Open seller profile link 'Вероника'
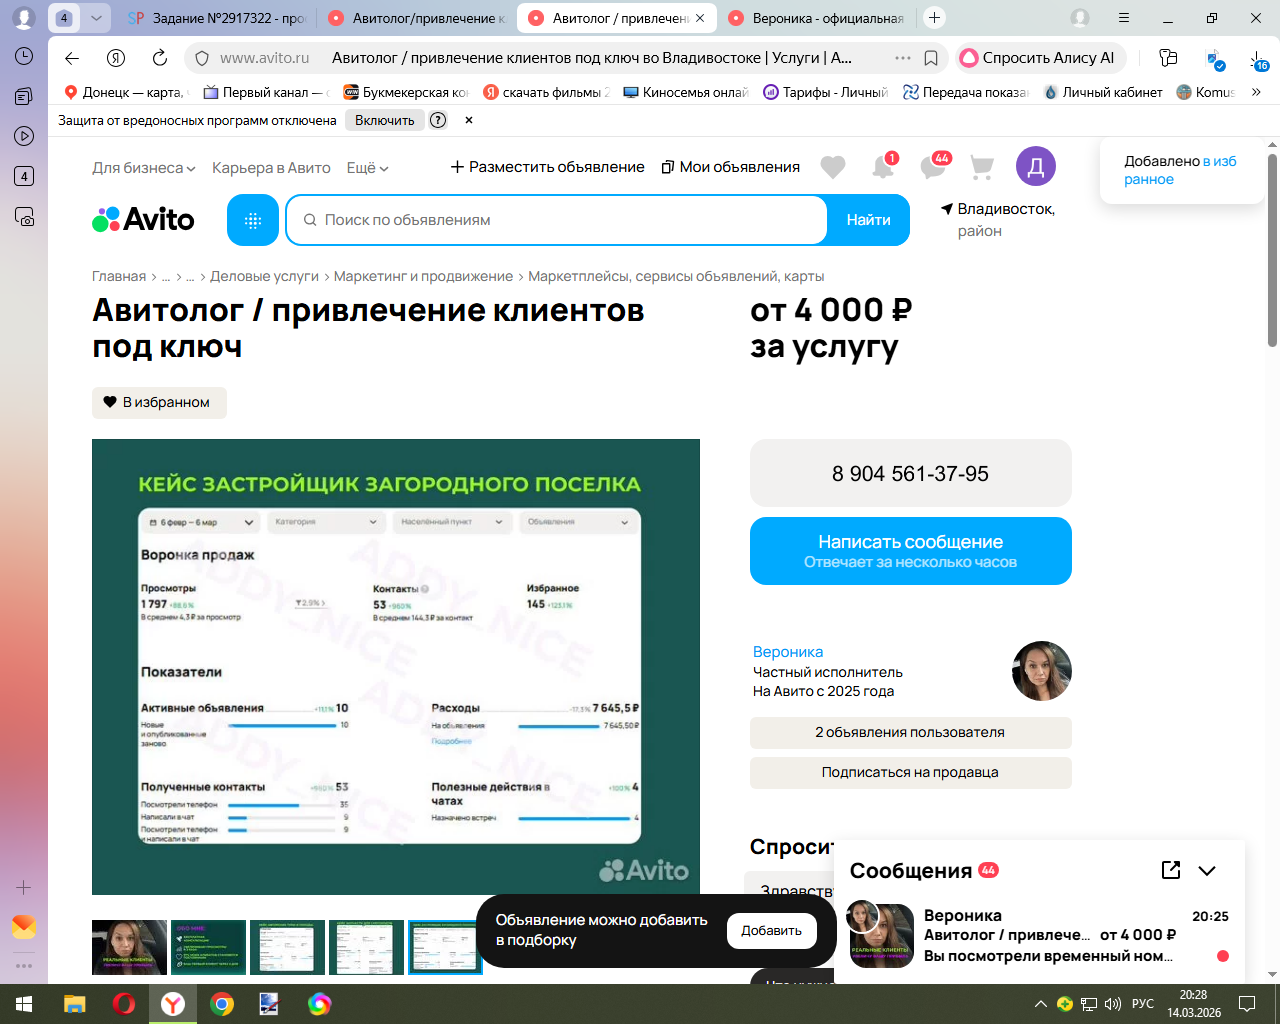 coord(788,652)
